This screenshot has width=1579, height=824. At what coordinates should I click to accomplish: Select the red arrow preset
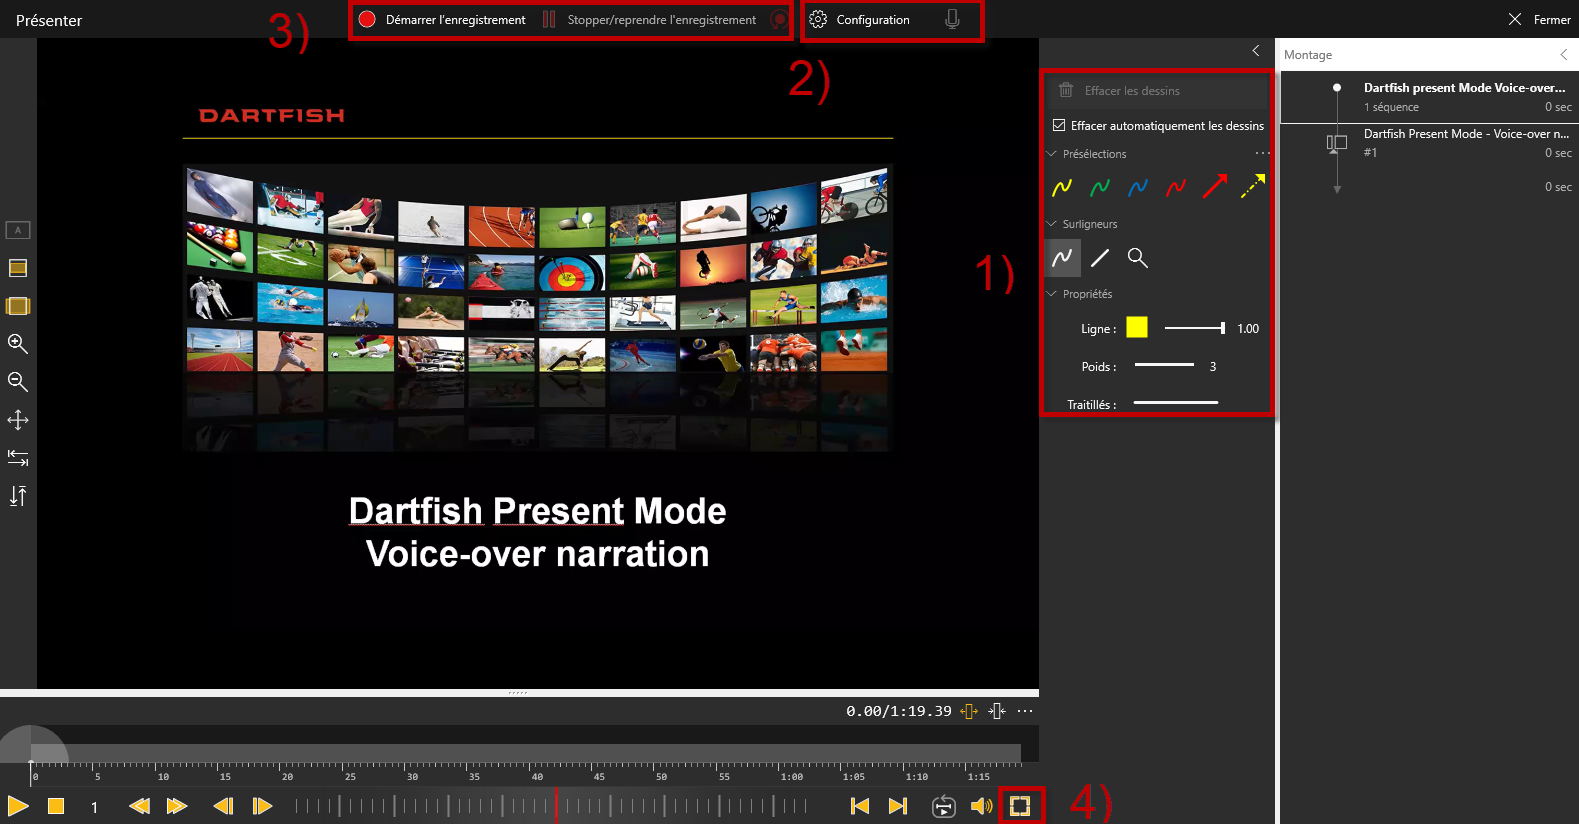pos(1214,186)
